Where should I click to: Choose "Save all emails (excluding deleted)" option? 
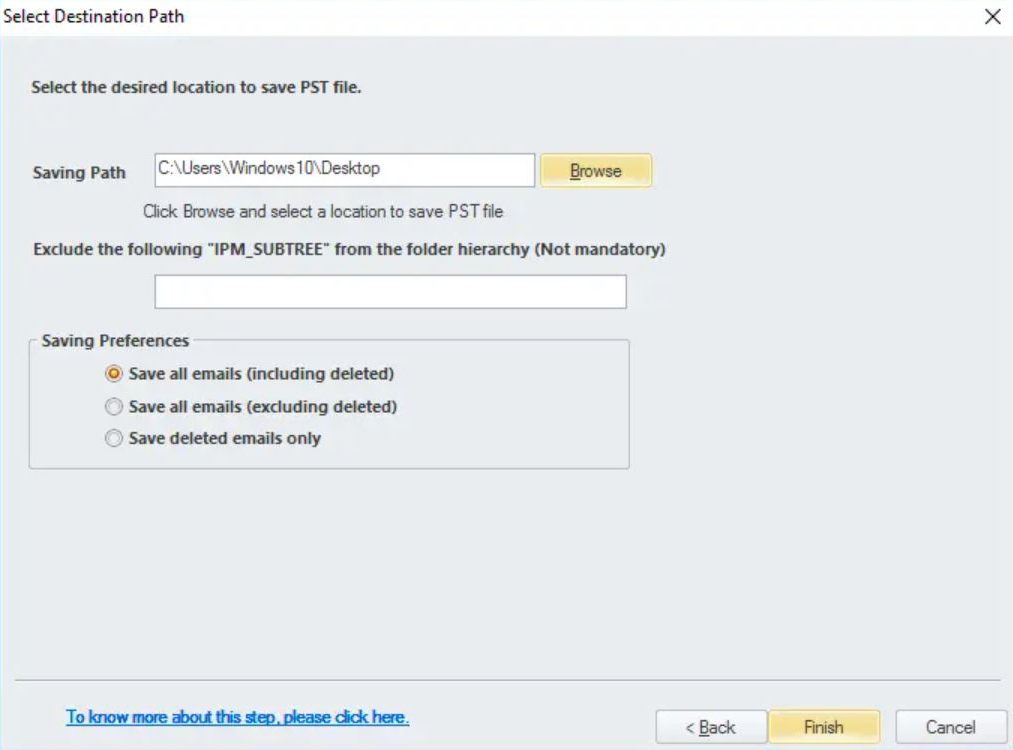tap(114, 407)
